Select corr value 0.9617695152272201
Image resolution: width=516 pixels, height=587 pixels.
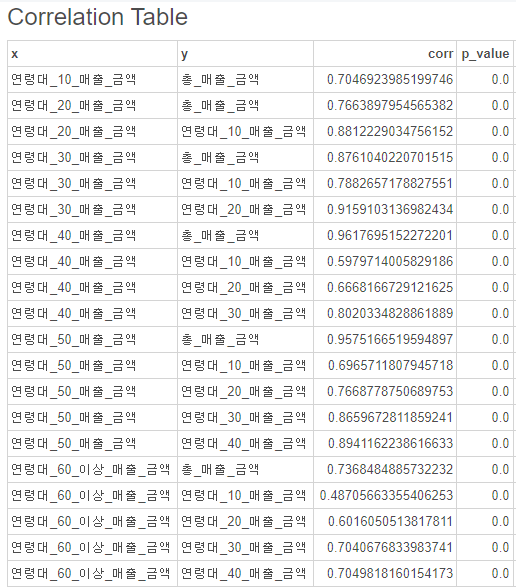[x=390, y=236]
